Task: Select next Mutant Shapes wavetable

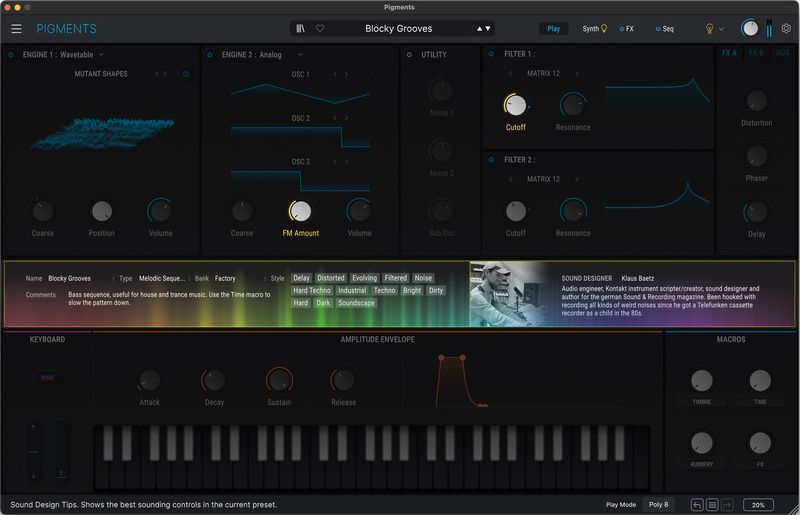Action: pyautogui.click(x=164, y=74)
